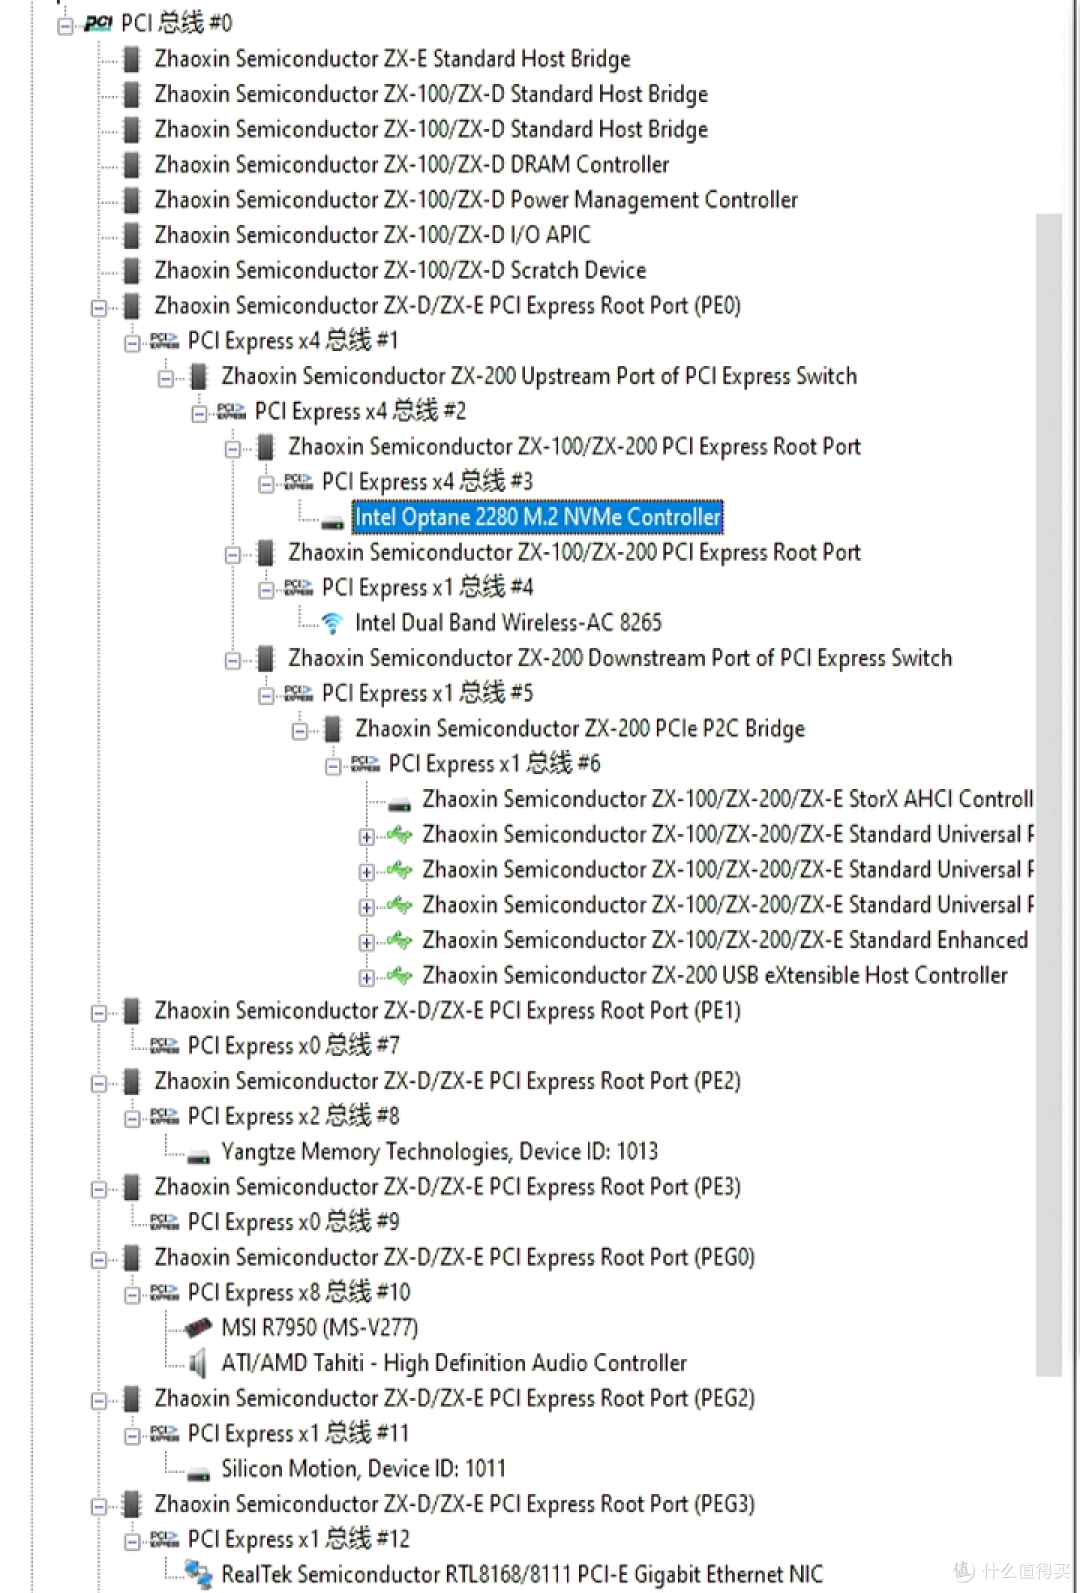Click the Intel Optane NVMe drive icon
Viewport: 1080px width, 1593px height.
[333, 522]
